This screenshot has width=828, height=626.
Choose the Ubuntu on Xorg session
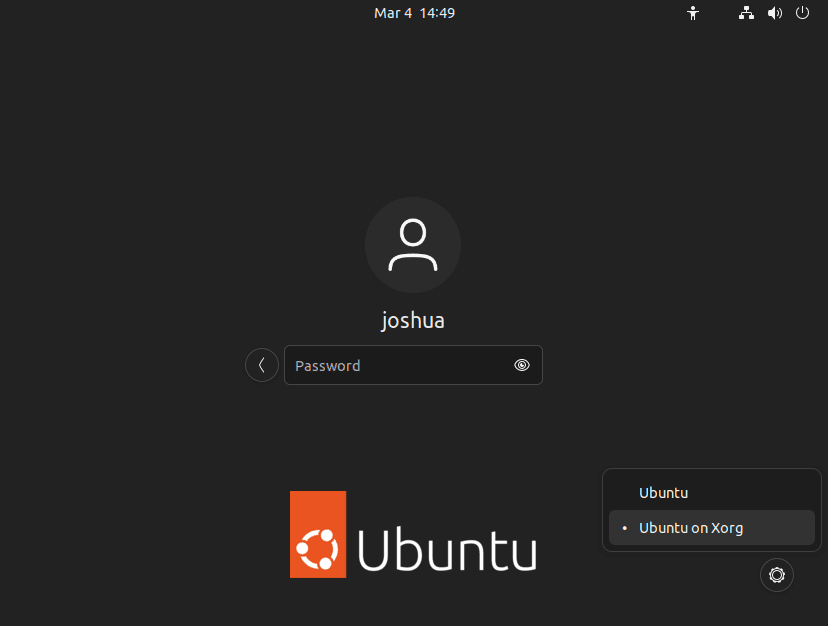point(691,528)
